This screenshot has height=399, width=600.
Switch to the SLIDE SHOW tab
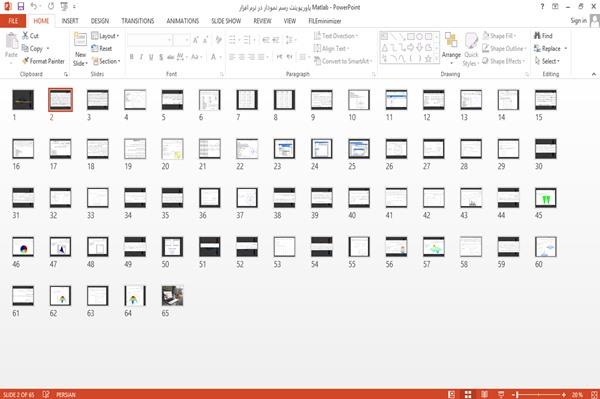click(226, 21)
